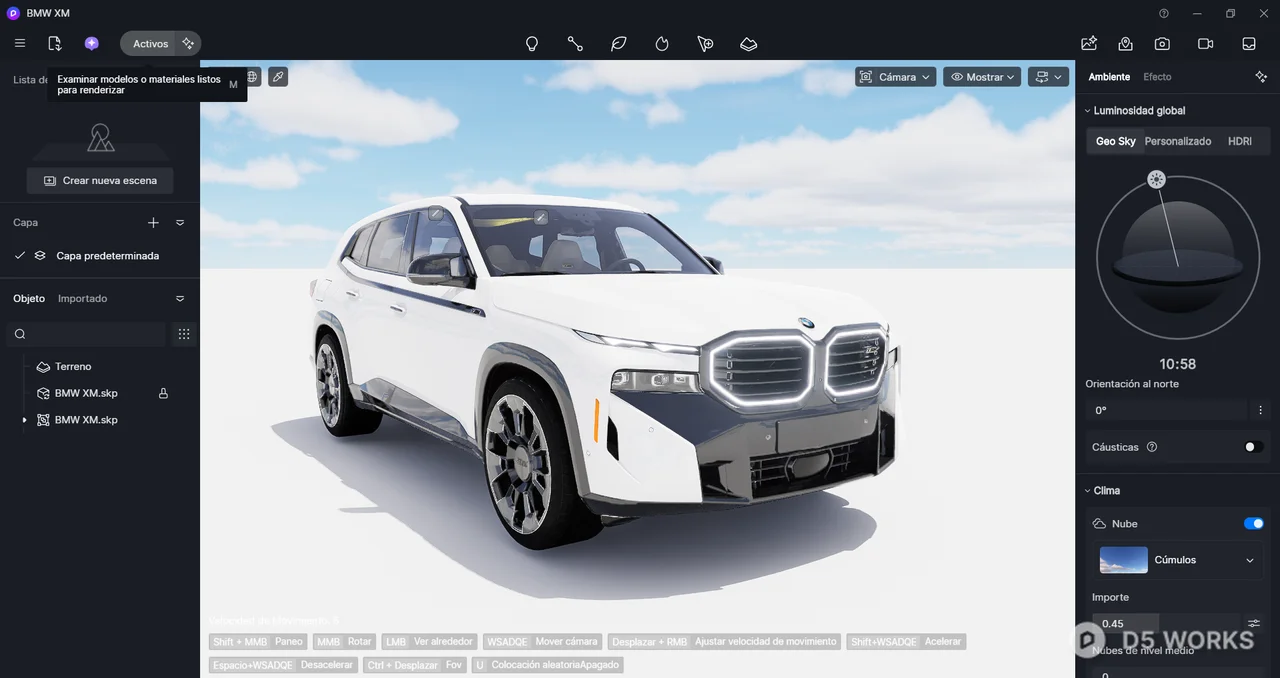The image size is (1280, 678).
Task: Switch to the Efecto tab
Action: (1157, 77)
